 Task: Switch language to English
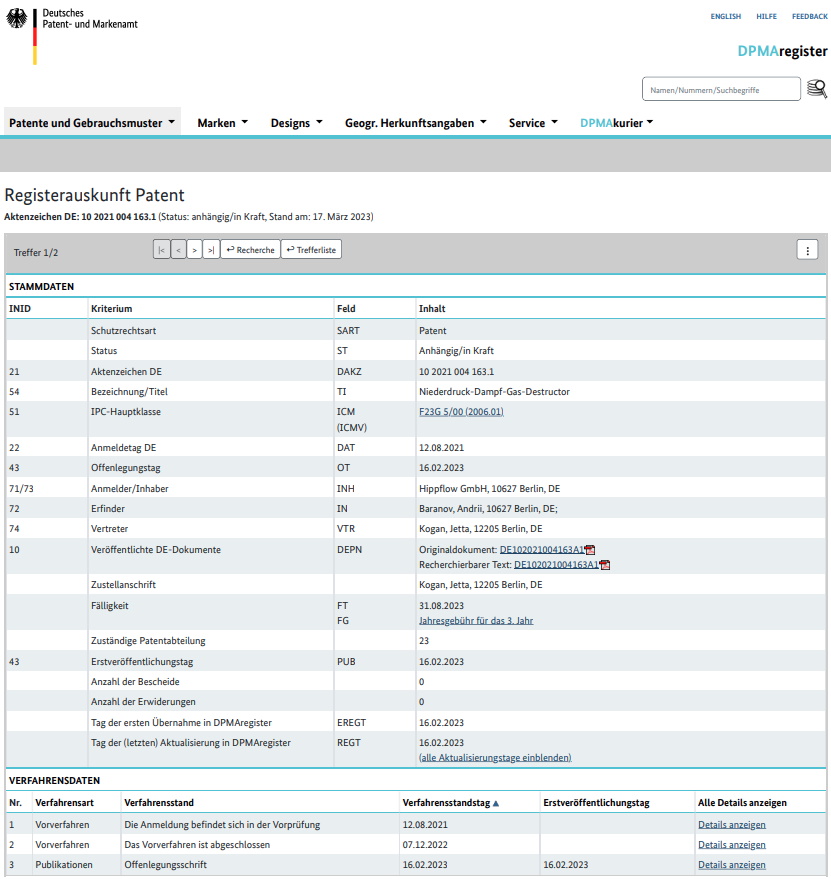coord(725,17)
